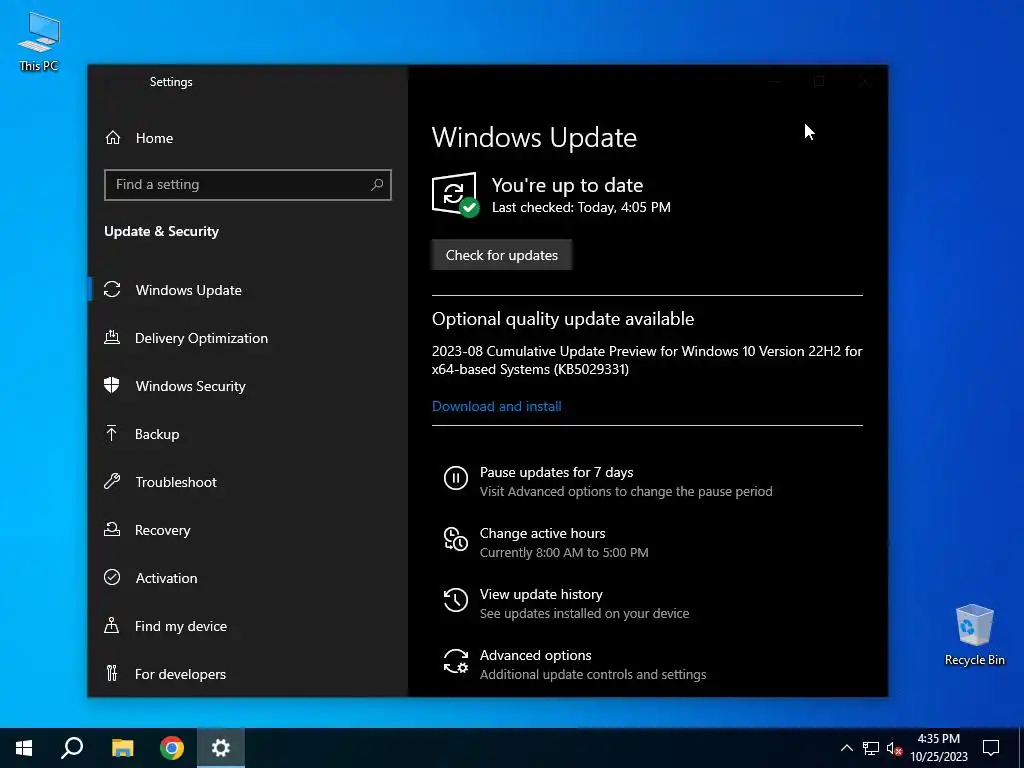
Task: Go to Home in Settings
Action: (248, 138)
